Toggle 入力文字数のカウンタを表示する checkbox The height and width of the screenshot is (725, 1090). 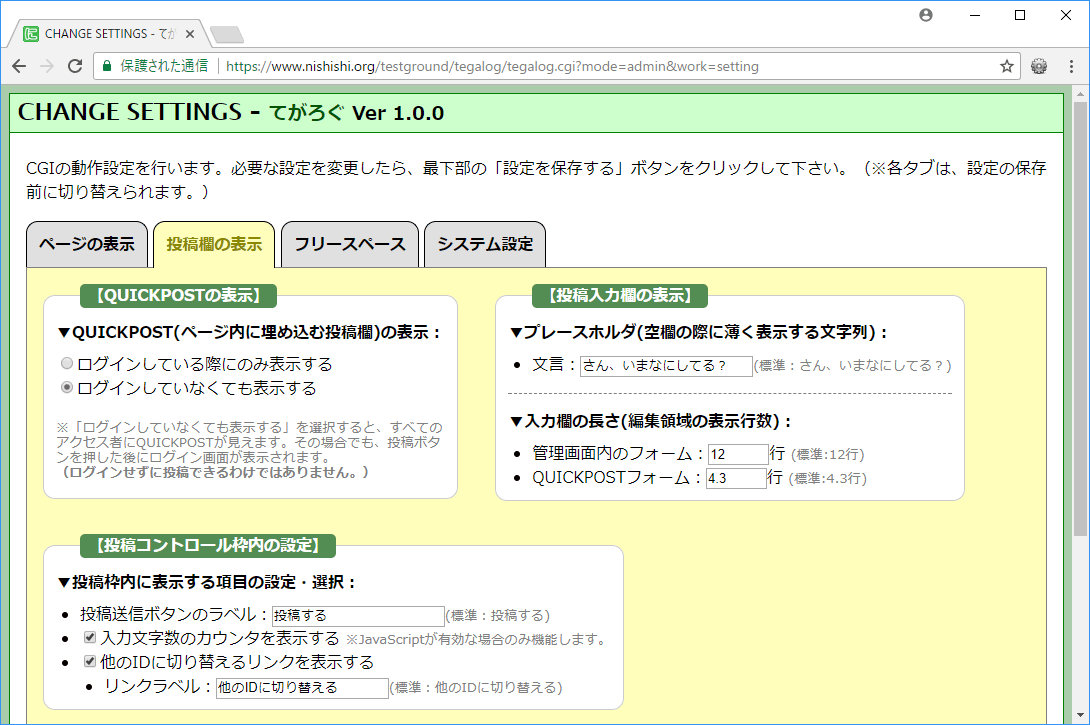[x=90, y=637]
